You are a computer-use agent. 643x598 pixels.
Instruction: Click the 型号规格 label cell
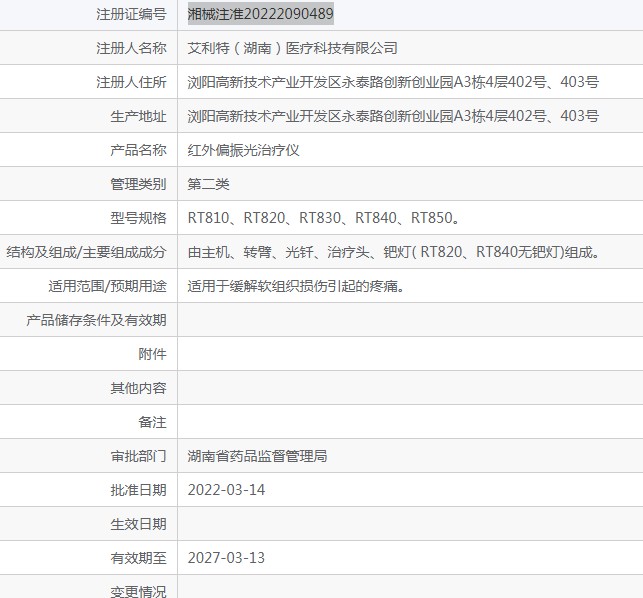[89, 218]
